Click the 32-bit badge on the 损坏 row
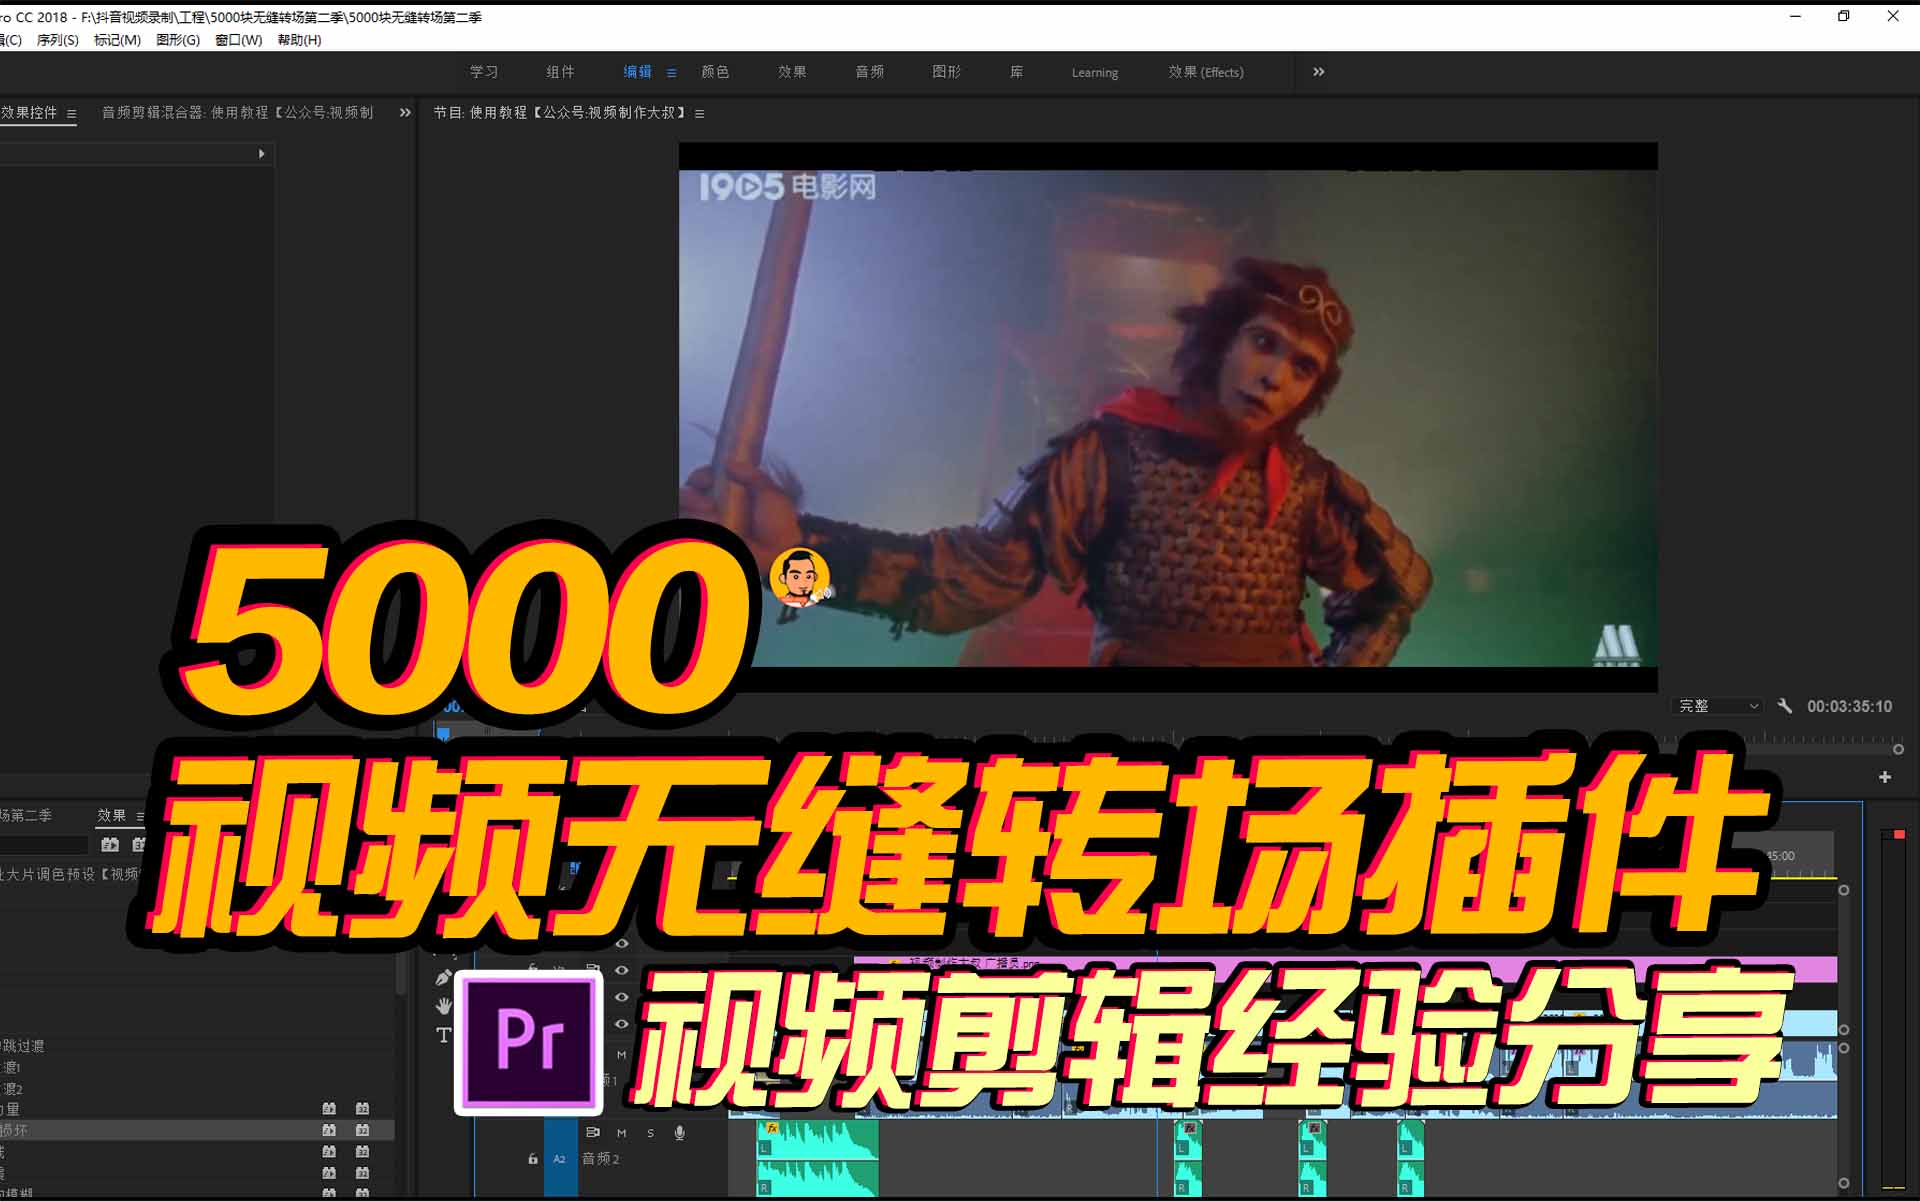The image size is (1920, 1201). 362,1130
